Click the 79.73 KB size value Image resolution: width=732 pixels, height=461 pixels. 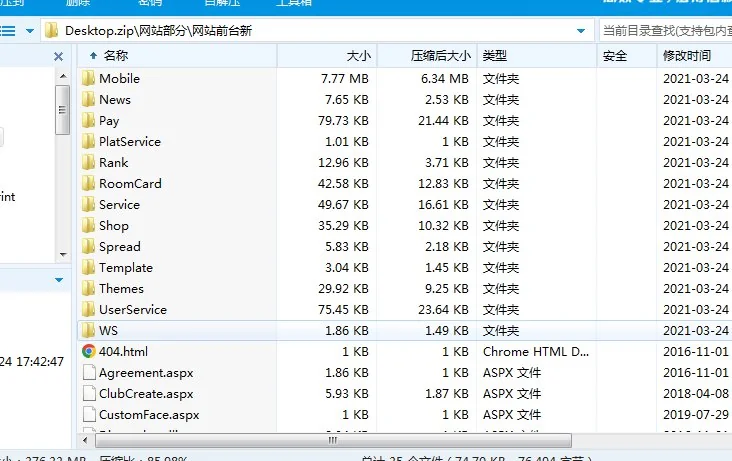point(343,121)
